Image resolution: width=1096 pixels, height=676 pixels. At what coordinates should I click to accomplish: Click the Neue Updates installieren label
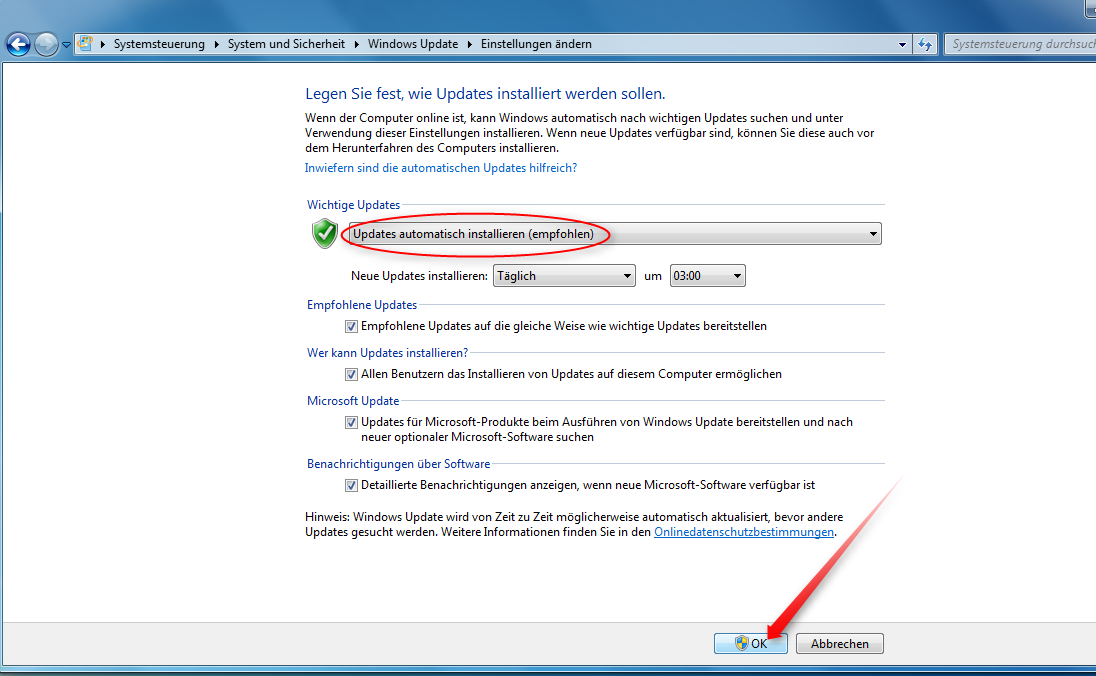point(419,276)
